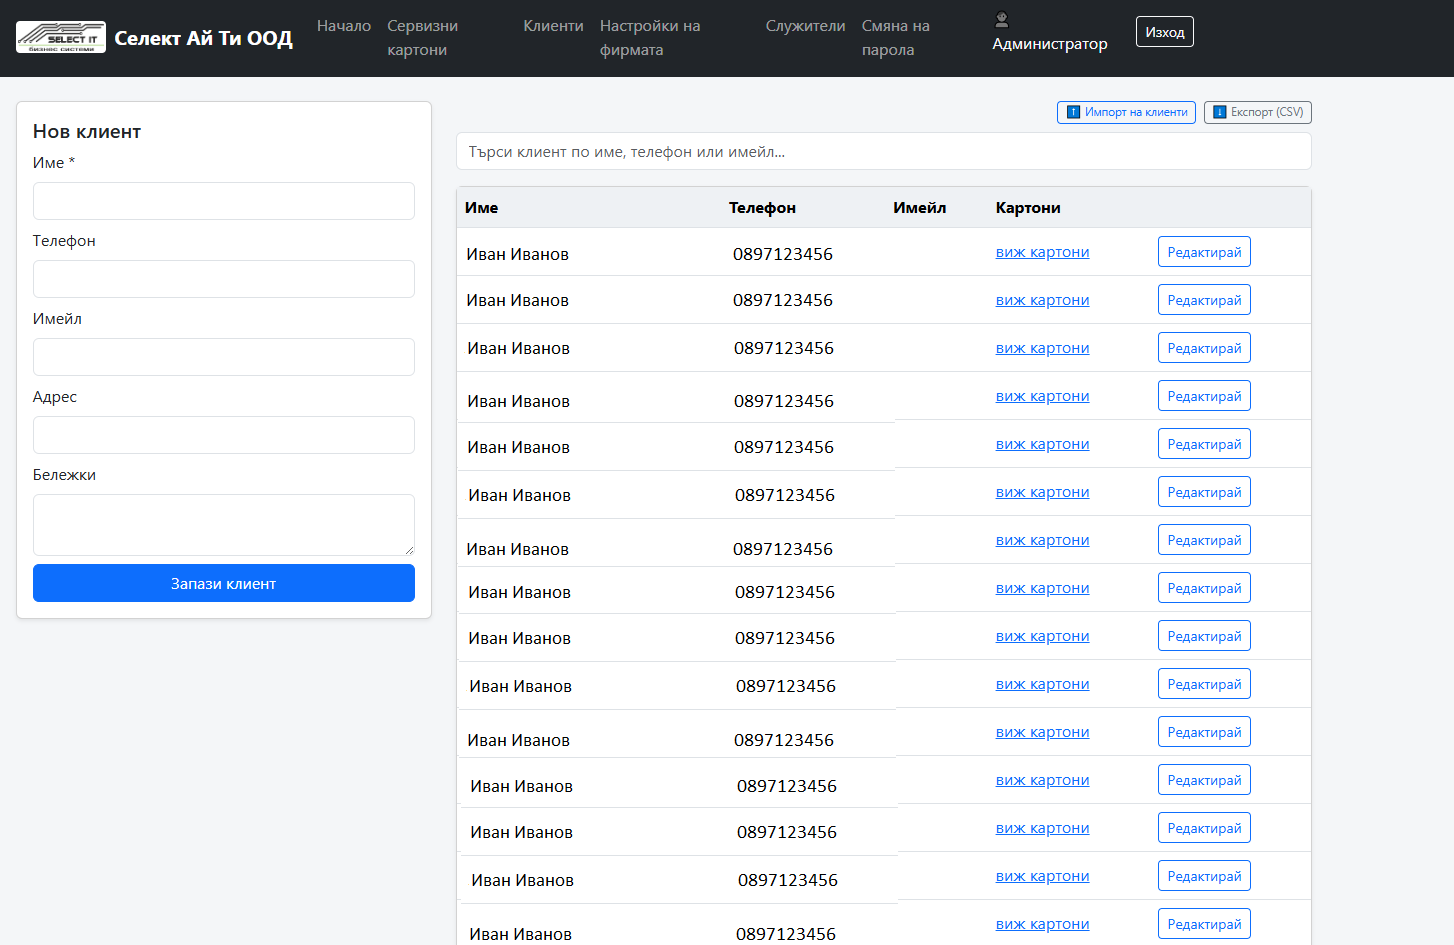Image resolution: width=1454 pixels, height=945 pixels.
Task: Focus the Телефон input in new client form
Action: tap(224, 279)
